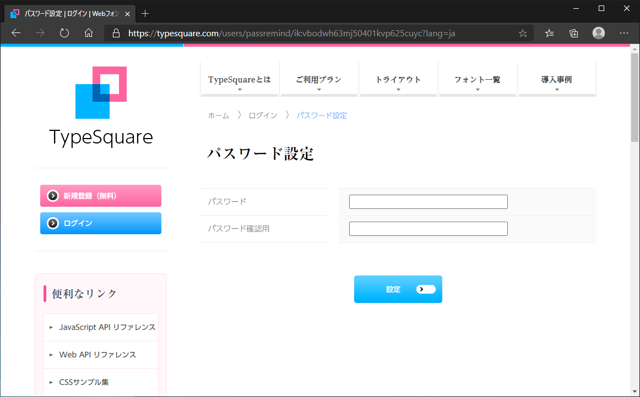Screen dimensions: 640x397
Task: Expand the フォント一覧 menu
Action: (477, 80)
